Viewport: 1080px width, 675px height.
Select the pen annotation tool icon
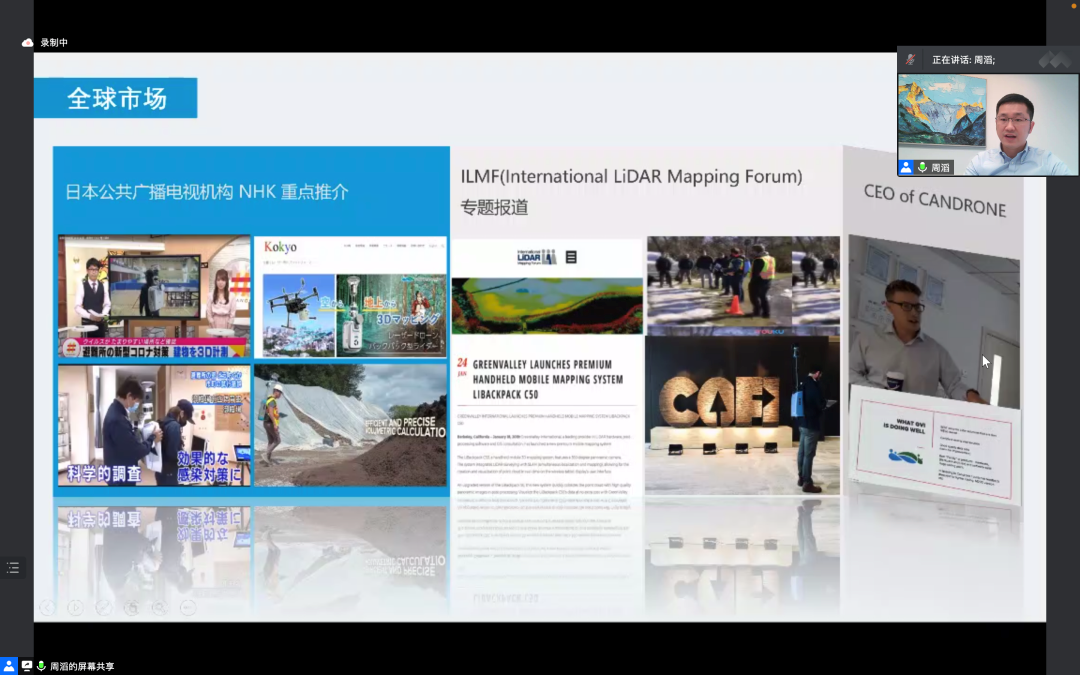(x=103, y=607)
